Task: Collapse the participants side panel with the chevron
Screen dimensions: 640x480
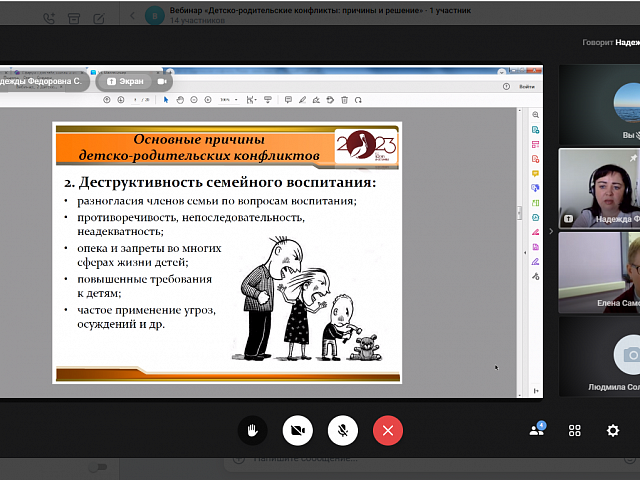Action: coord(550,231)
